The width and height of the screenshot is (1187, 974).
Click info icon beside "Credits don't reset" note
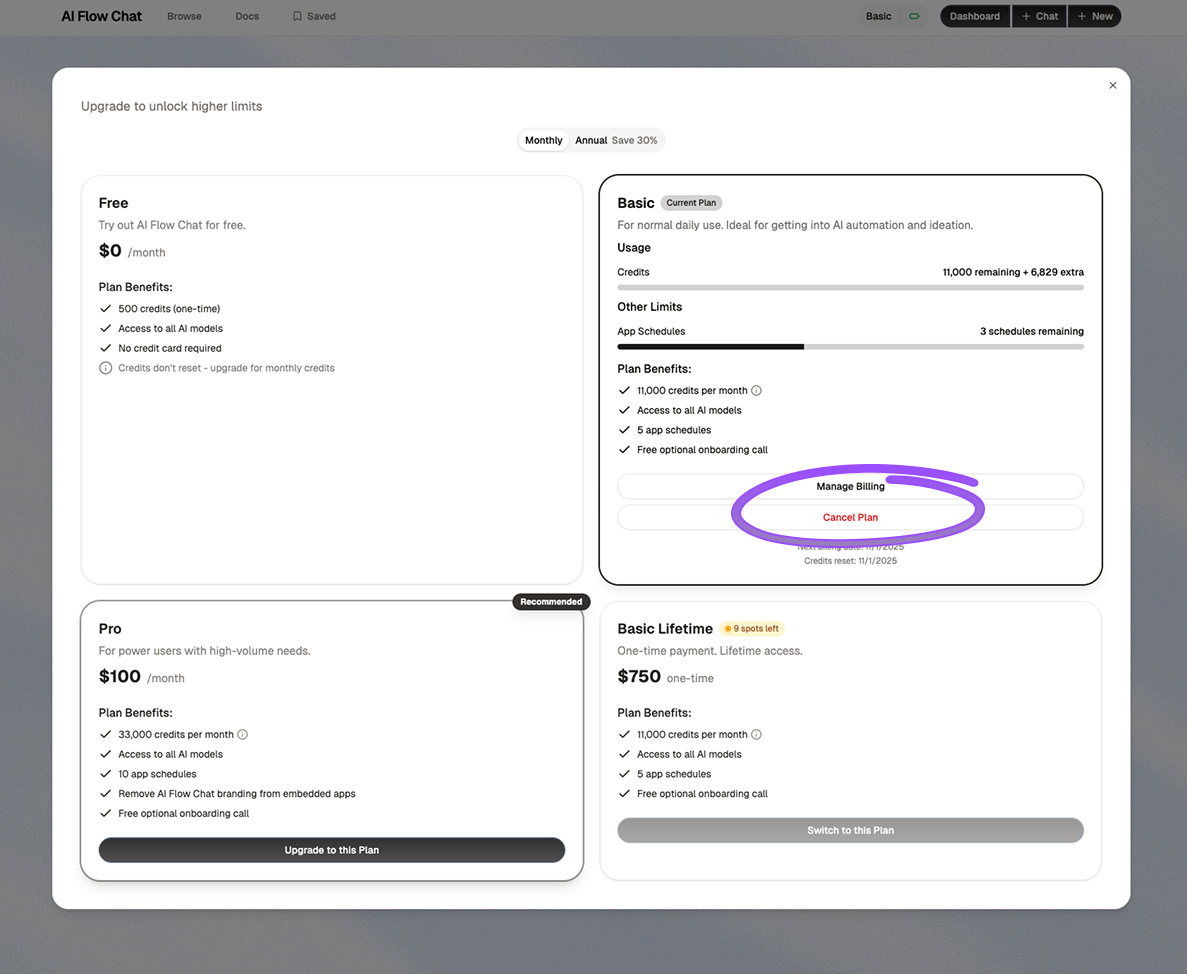pos(106,368)
